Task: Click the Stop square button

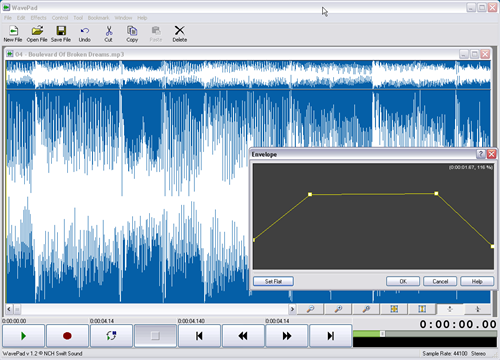Action: coord(155,336)
